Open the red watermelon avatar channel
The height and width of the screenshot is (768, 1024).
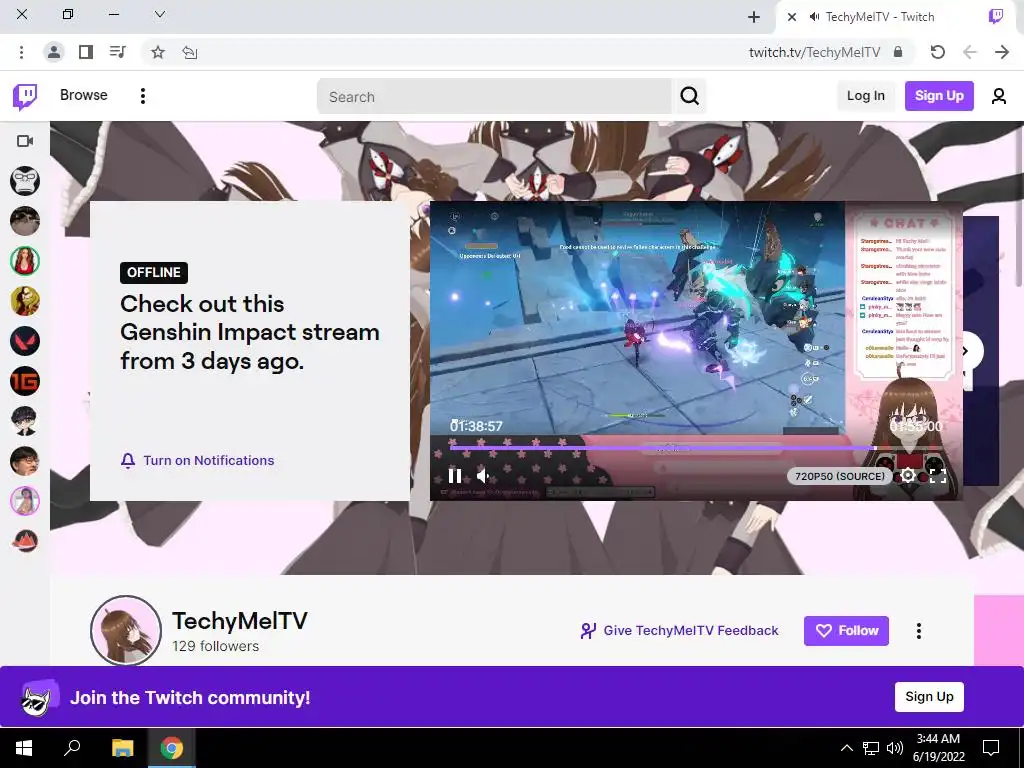pyautogui.click(x=25, y=541)
